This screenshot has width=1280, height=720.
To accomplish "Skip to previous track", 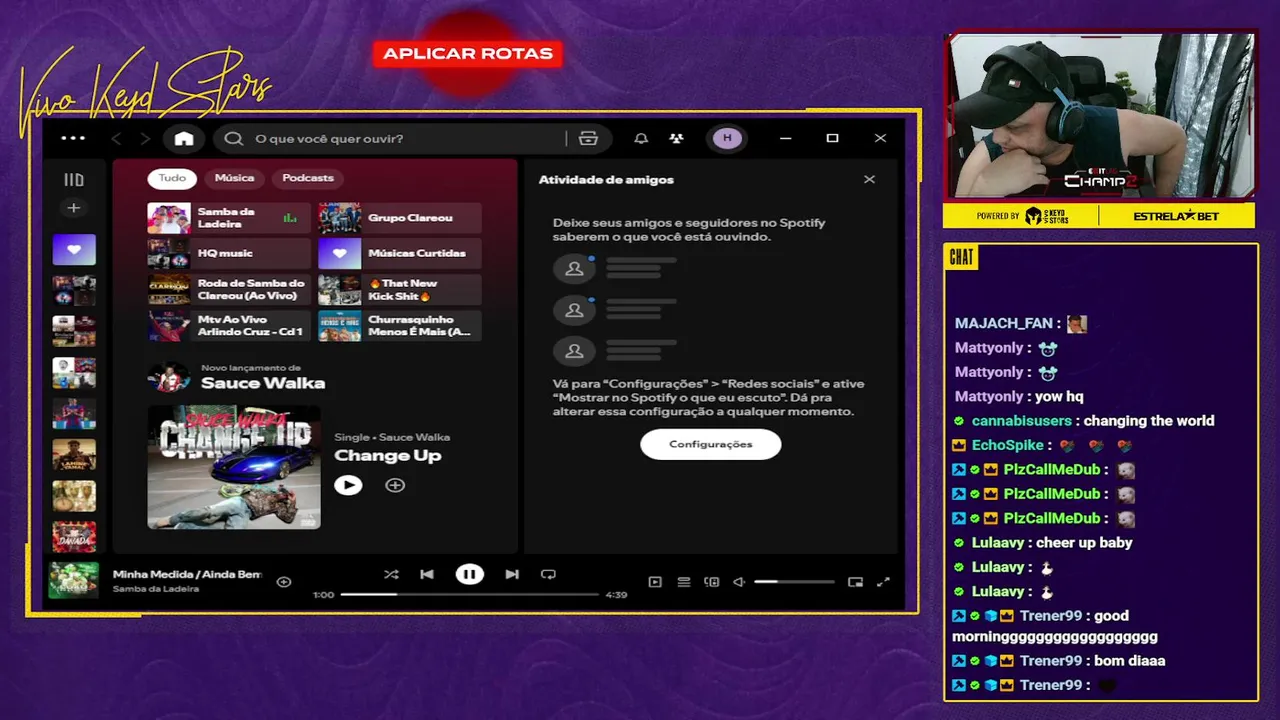I will coord(427,574).
